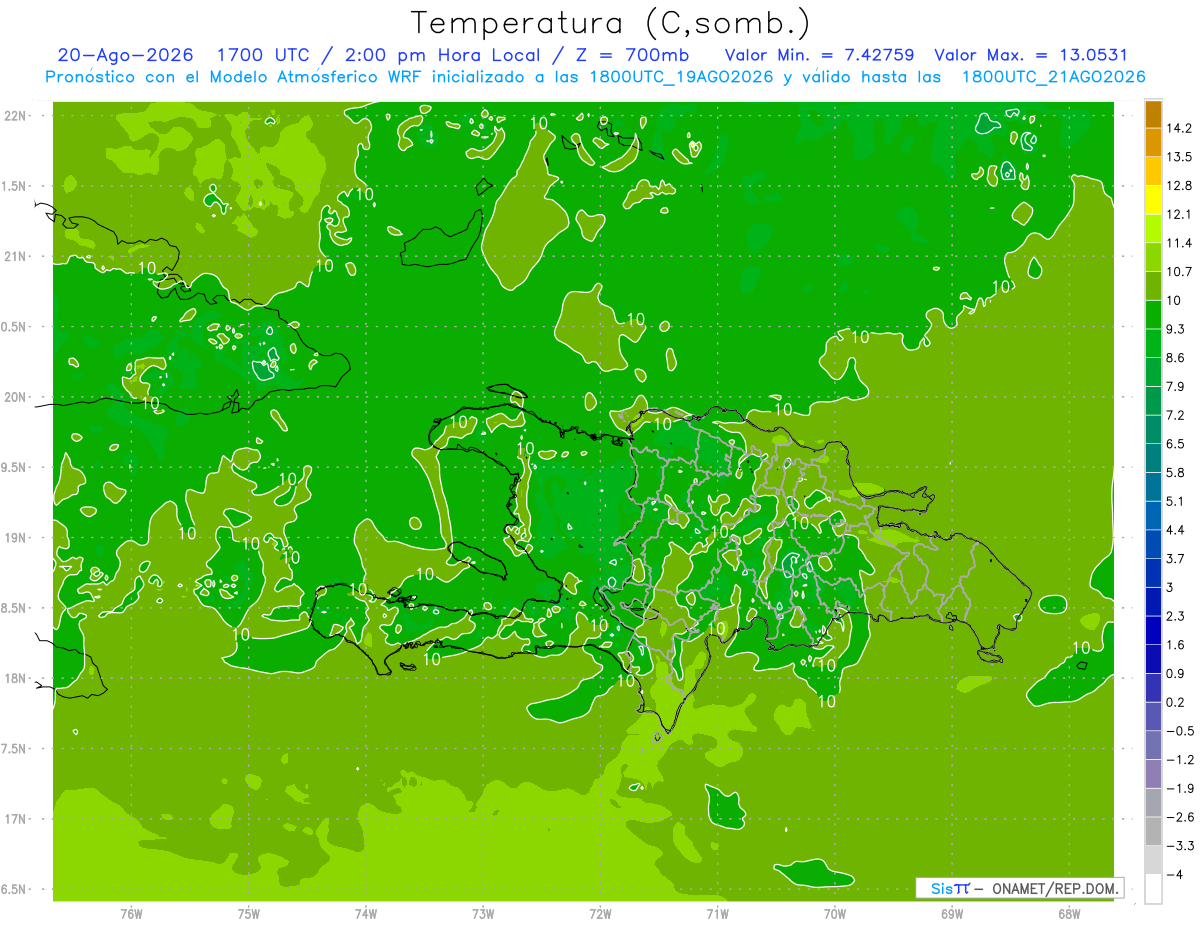1200x927 pixels.
Task: Click the '20N' latitude axis label
Action: [x=15, y=397]
